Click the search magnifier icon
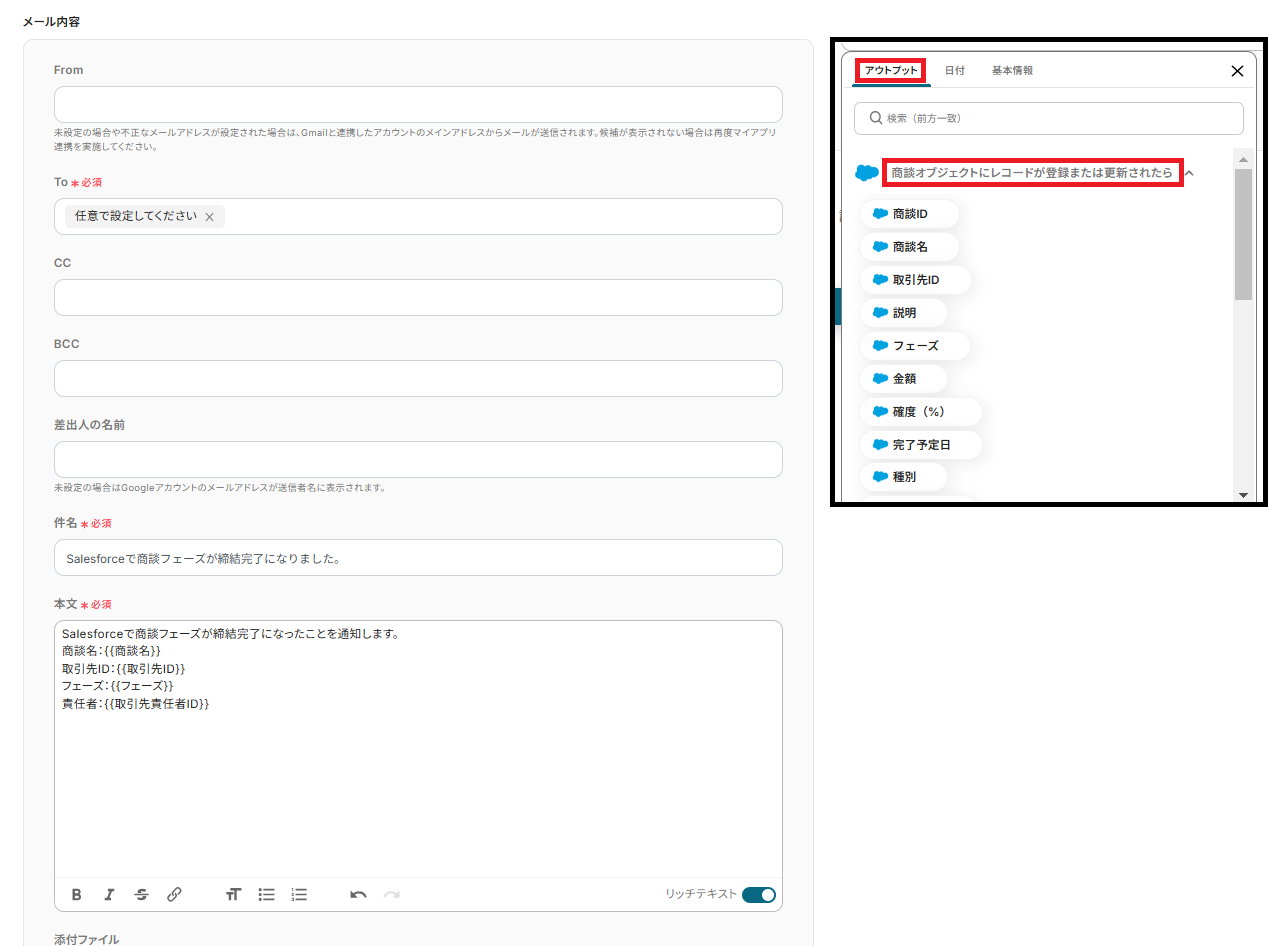Image resolution: width=1286 pixels, height=946 pixels. (x=875, y=118)
